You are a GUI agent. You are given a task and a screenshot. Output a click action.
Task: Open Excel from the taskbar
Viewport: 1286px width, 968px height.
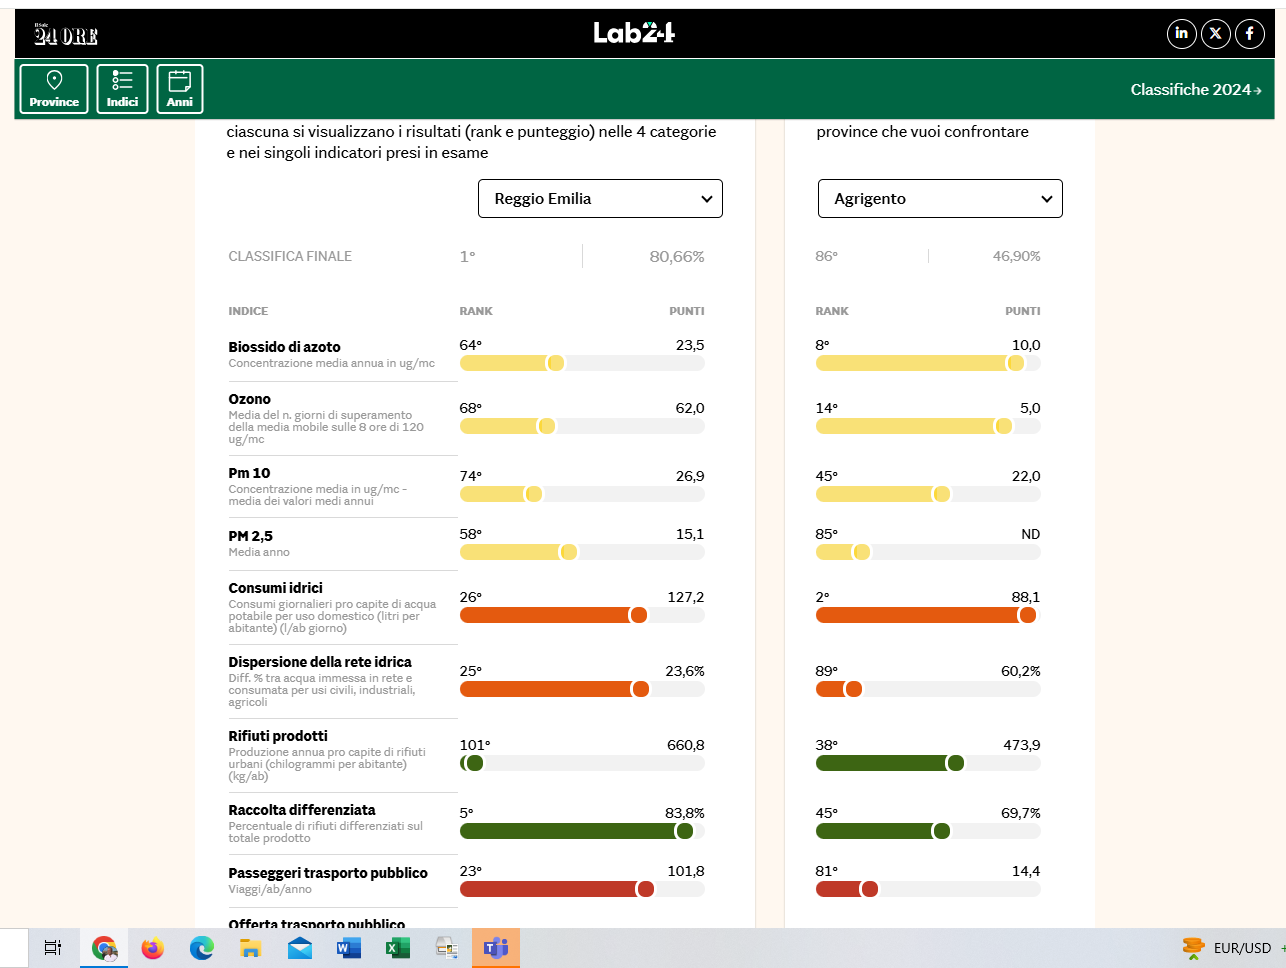pos(398,948)
